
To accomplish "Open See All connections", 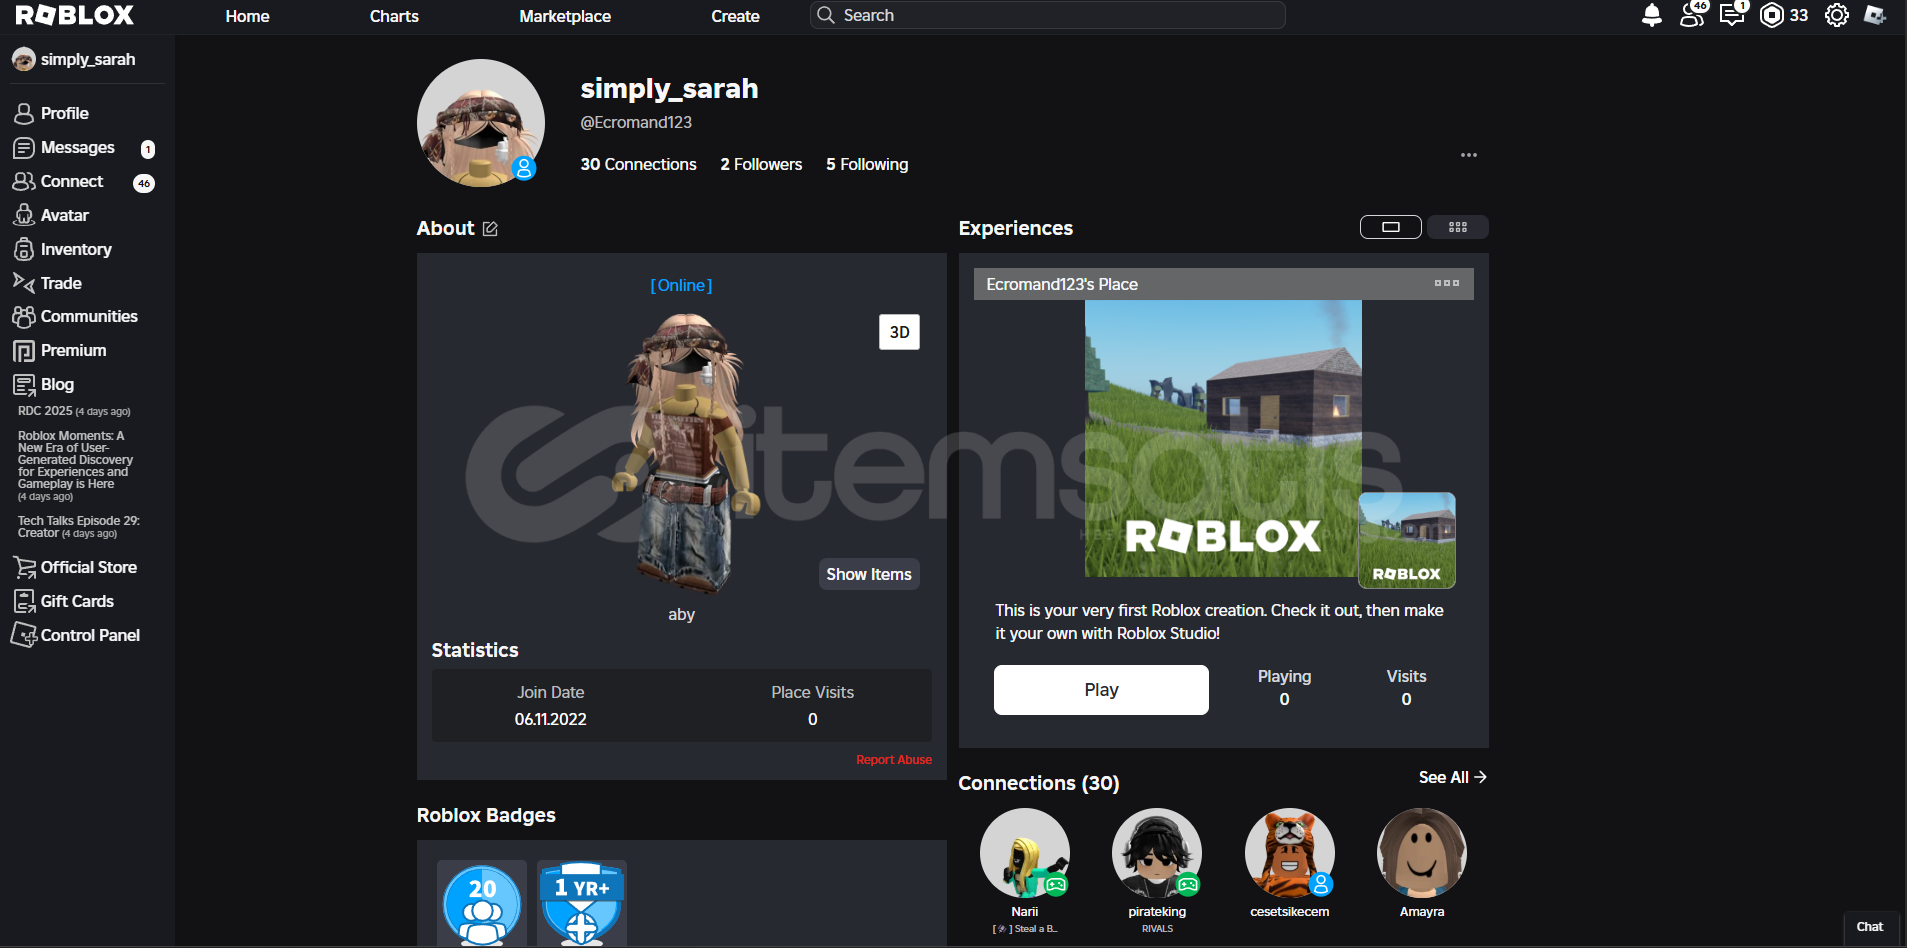I will pyautogui.click(x=1452, y=777).
